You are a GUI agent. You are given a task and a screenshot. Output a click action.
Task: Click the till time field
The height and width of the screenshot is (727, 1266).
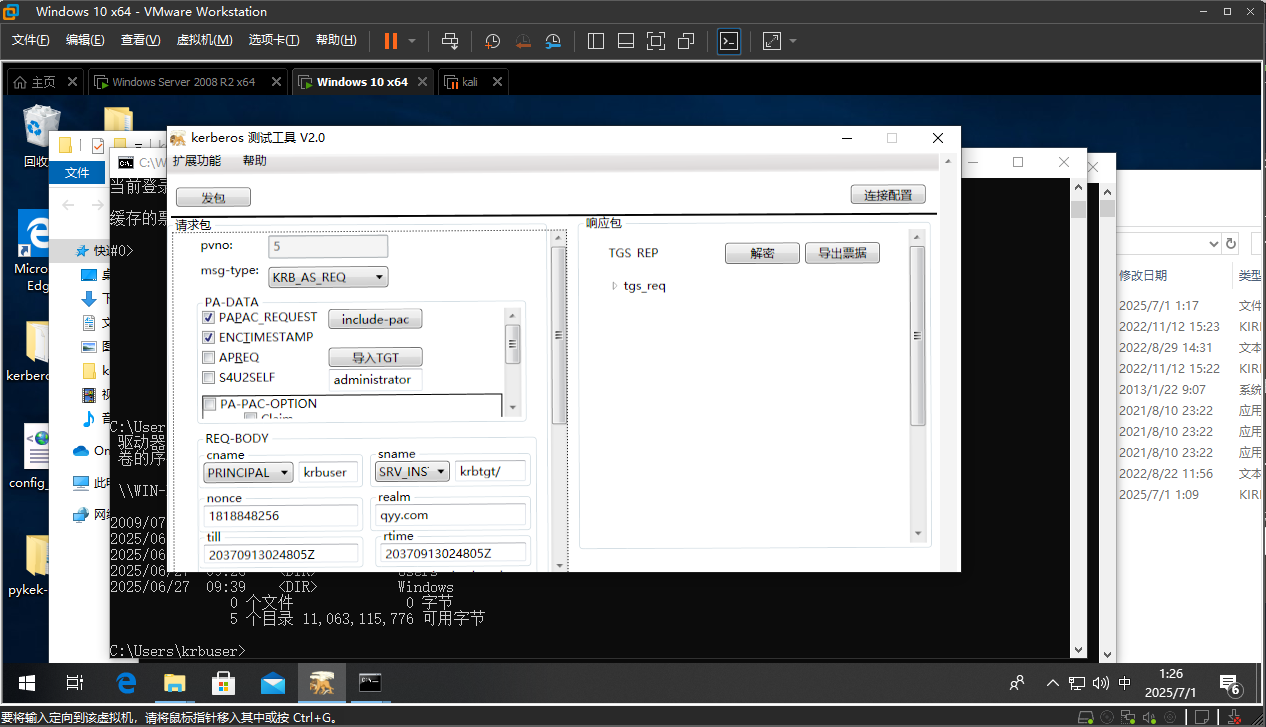(x=283, y=553)
